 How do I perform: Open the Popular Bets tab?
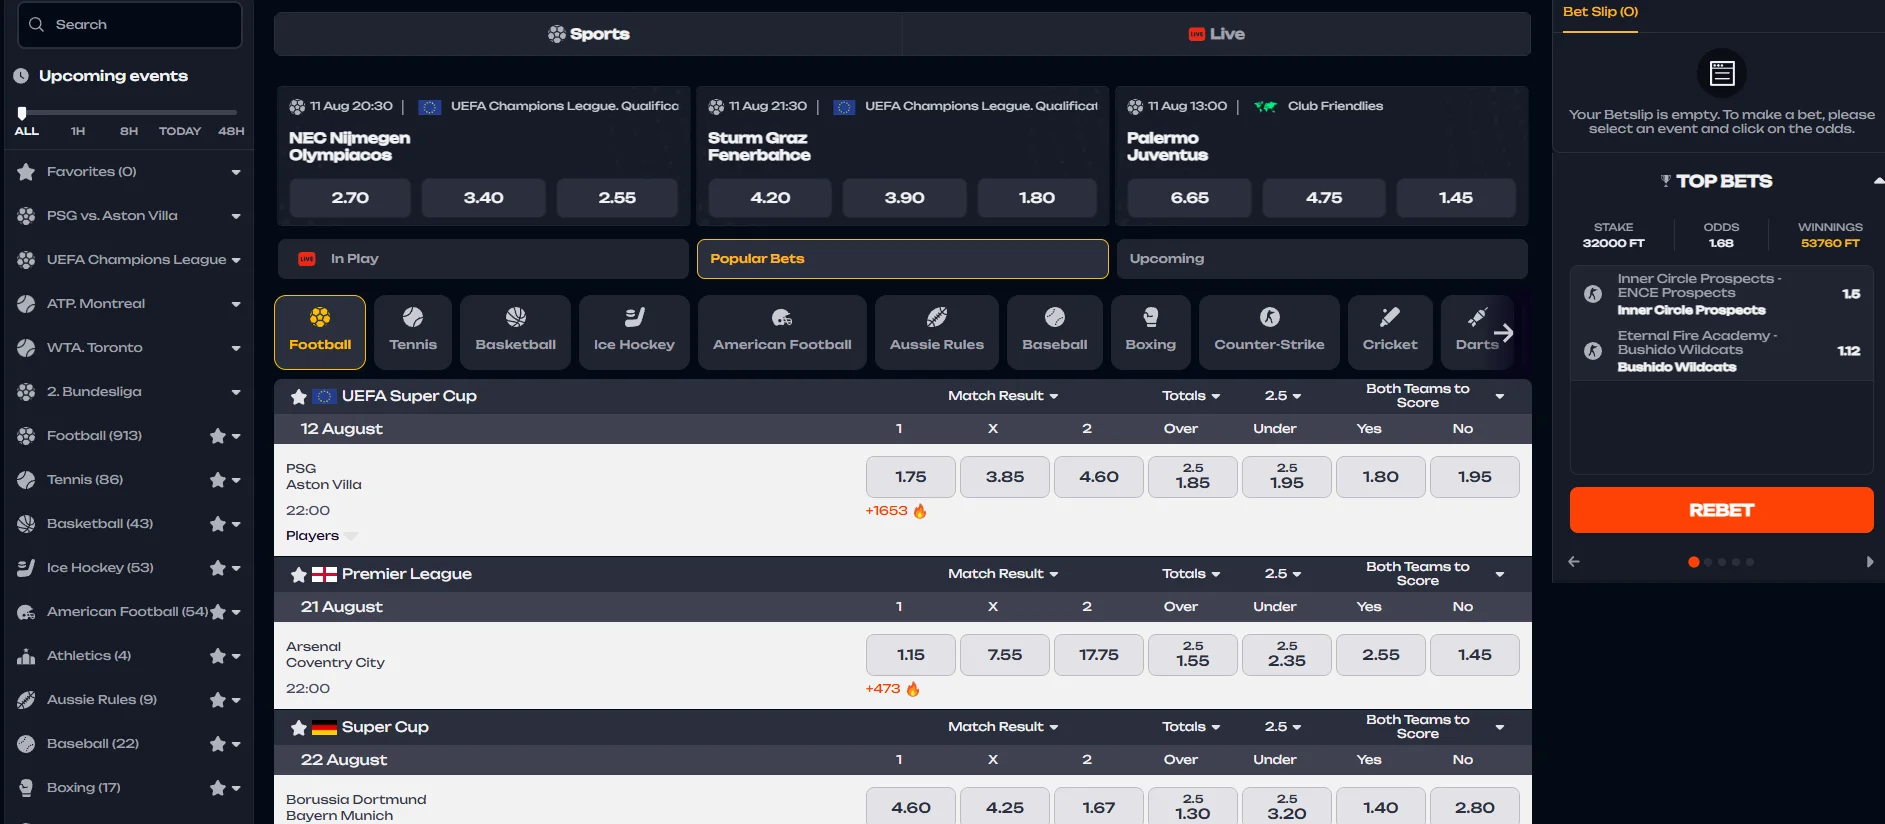point(902,259)
